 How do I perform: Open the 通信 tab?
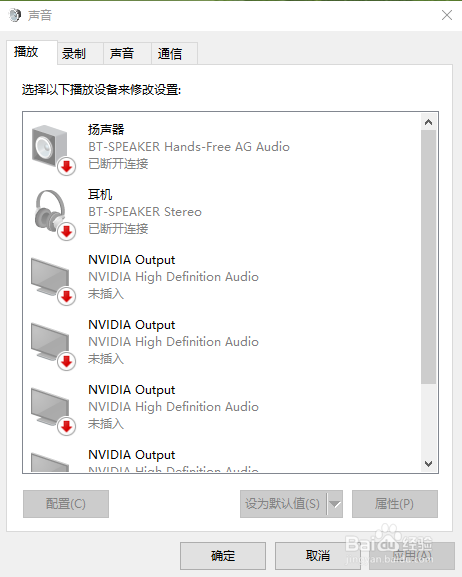tap(174, 54)
